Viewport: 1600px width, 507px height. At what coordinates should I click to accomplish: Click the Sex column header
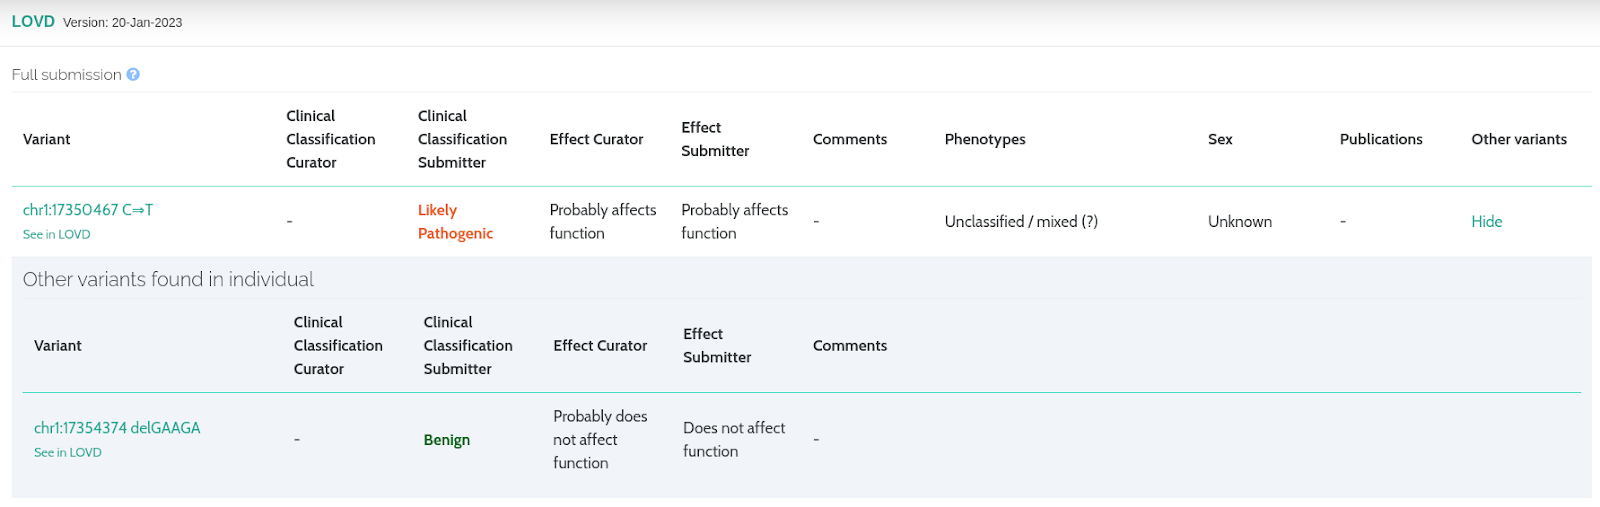pos(1220,140)
